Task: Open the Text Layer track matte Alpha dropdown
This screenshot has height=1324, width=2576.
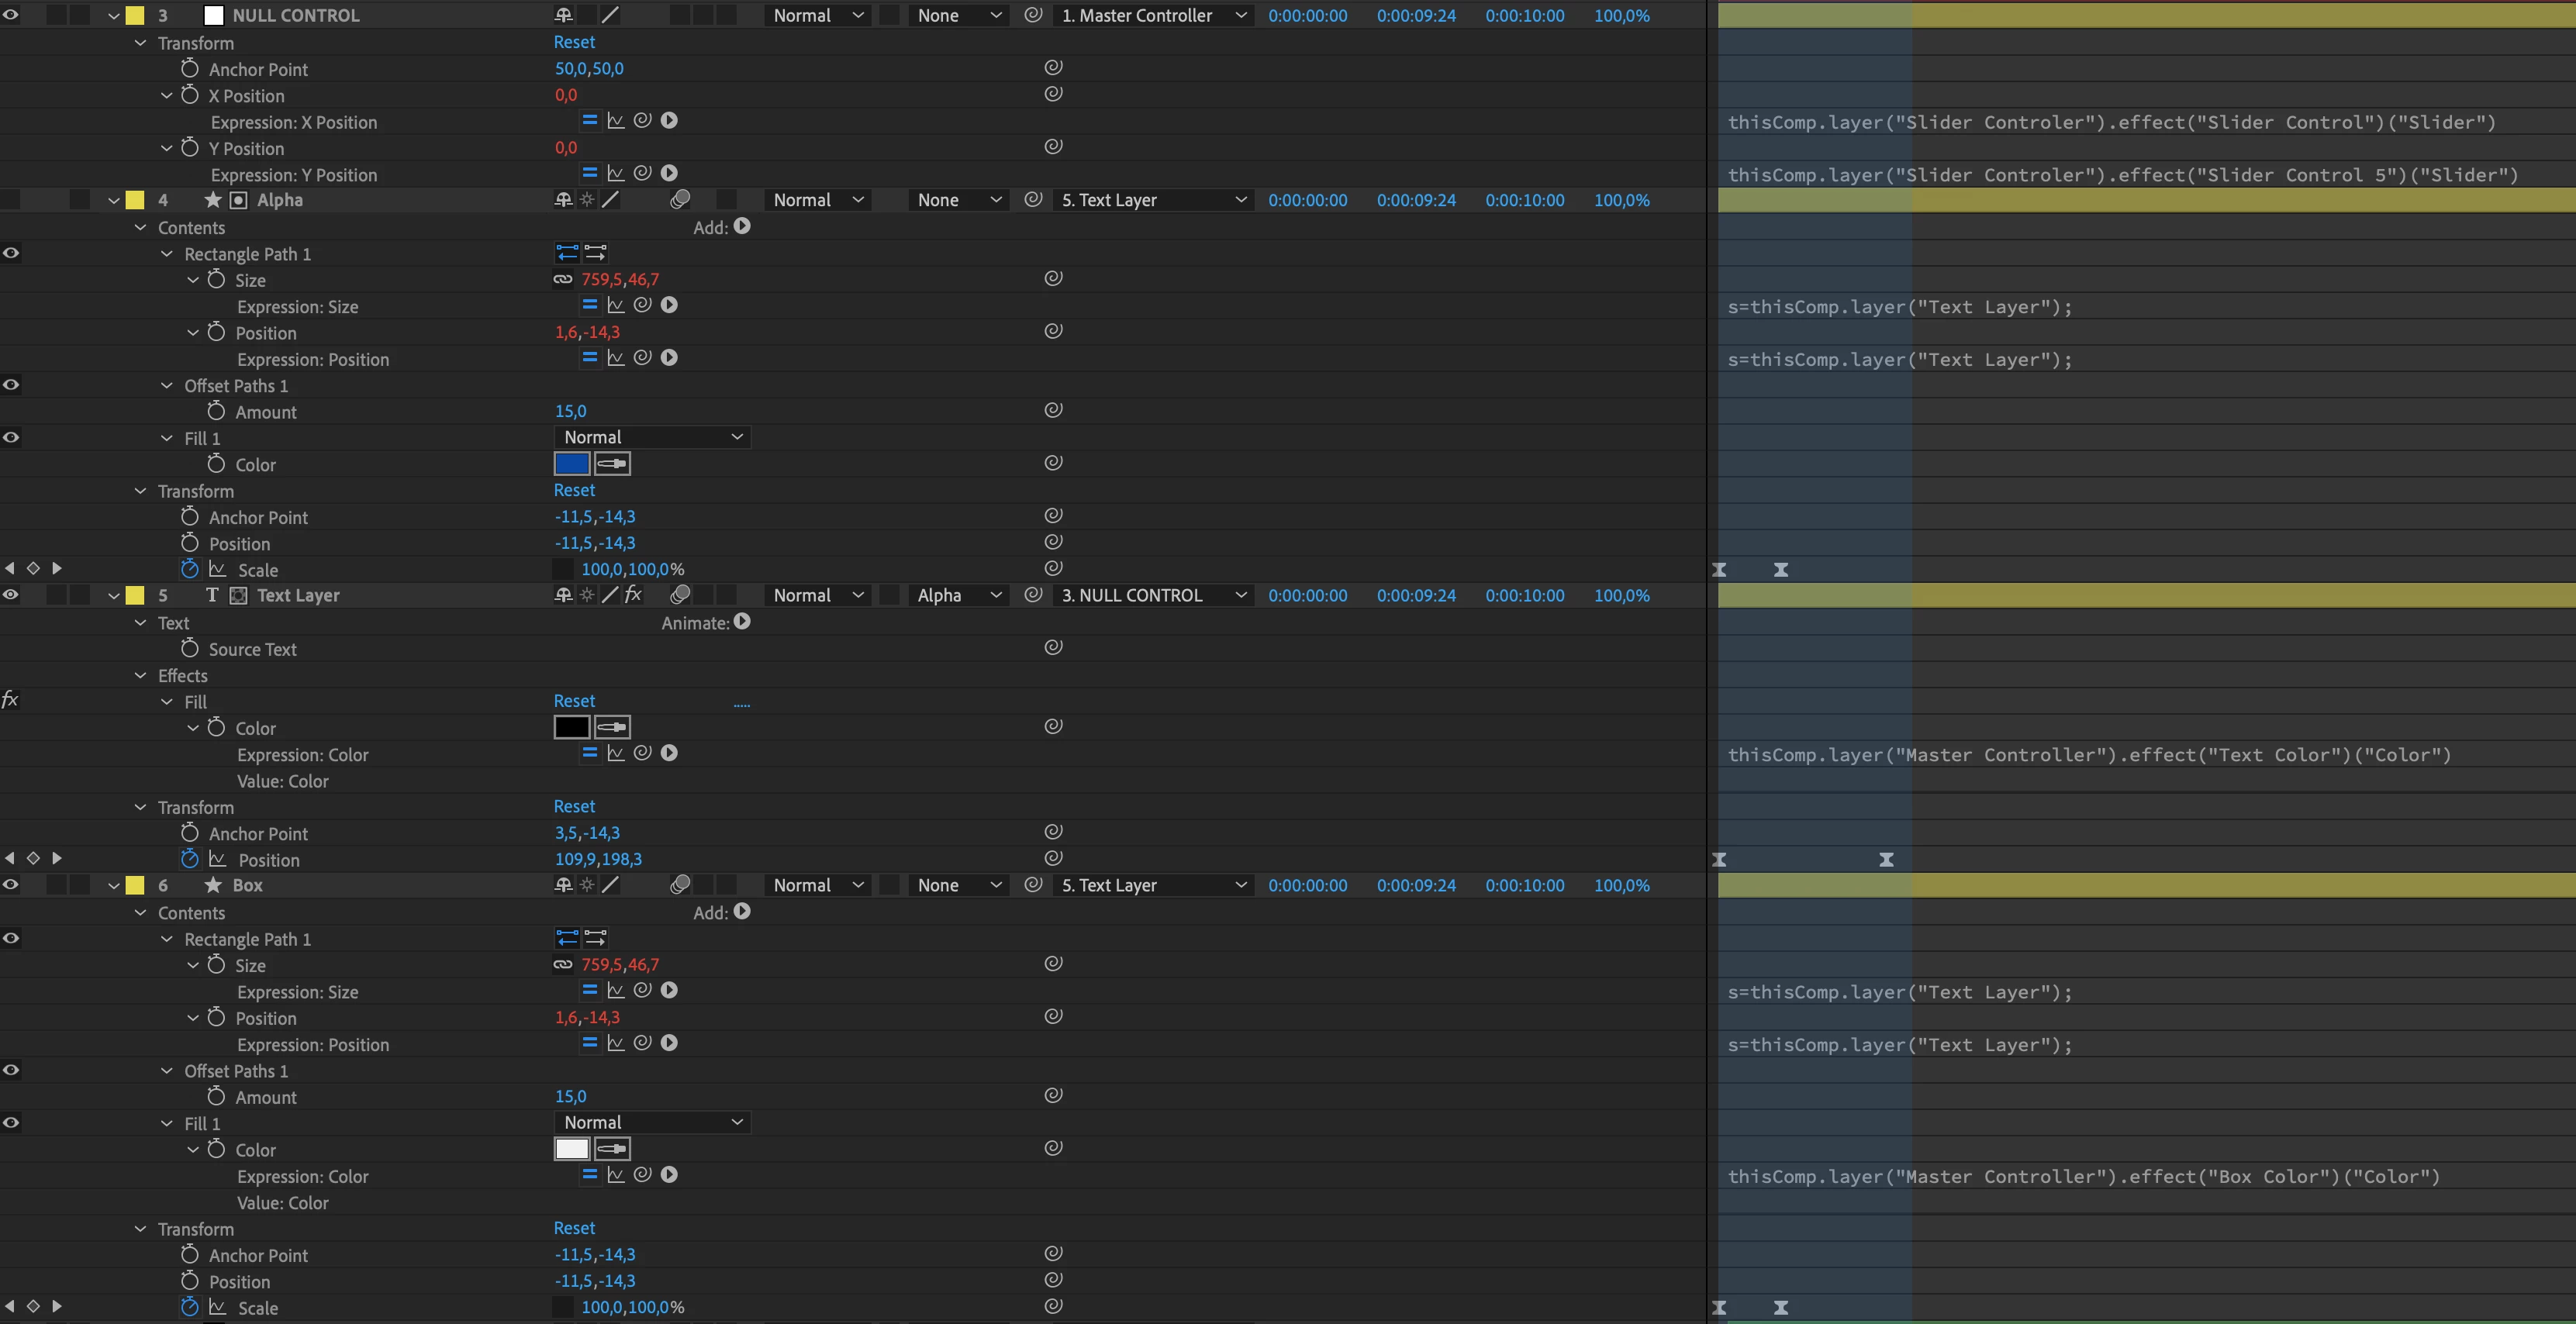Action: [x=957, y=595]
